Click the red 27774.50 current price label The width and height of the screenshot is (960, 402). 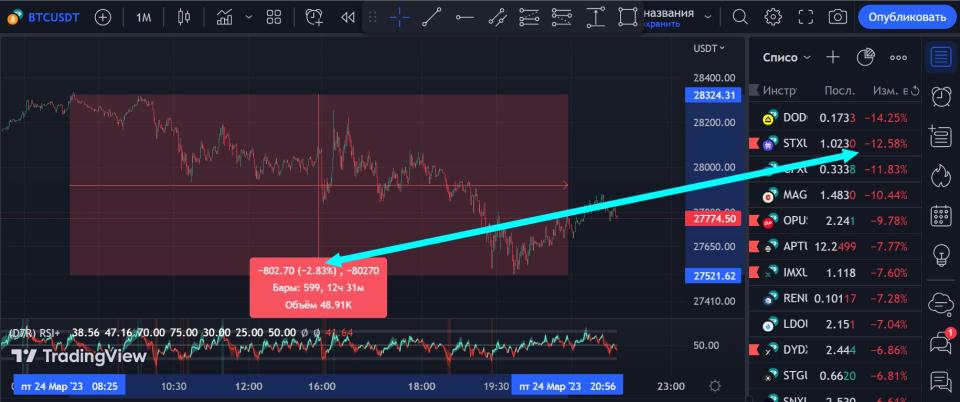coord(714,218)
